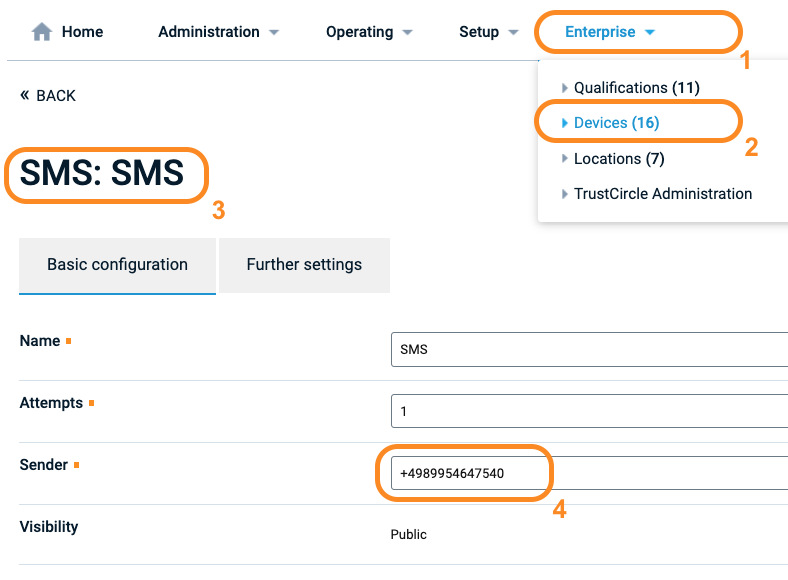Click the triangle beside TrustCircle Administration
Screen dimensions: 788x580
pos(564,194)
